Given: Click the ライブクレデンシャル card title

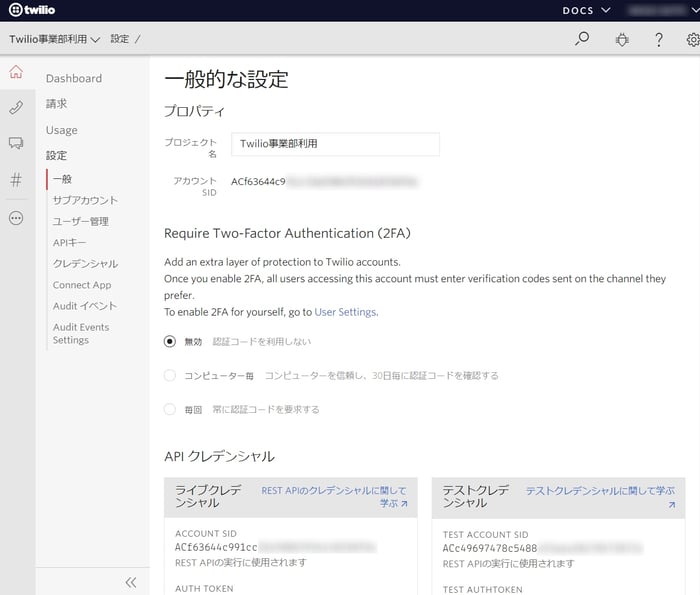Looking at the screenshot, I should coord(208,496).
